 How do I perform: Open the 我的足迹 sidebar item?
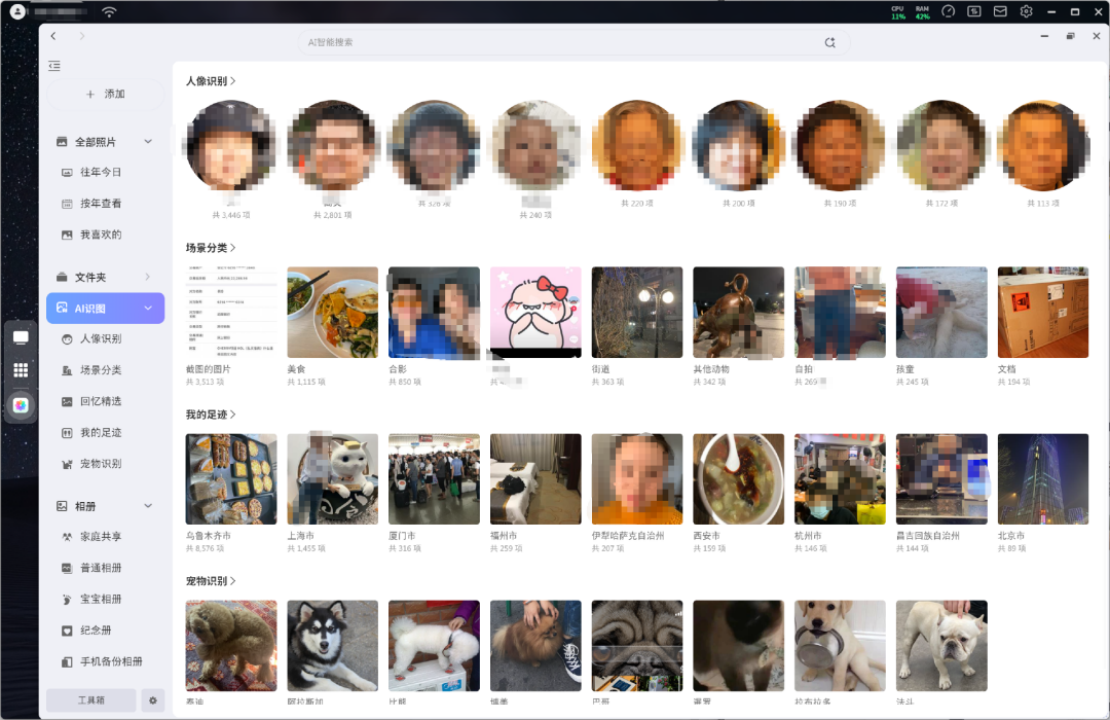[100, 433]
